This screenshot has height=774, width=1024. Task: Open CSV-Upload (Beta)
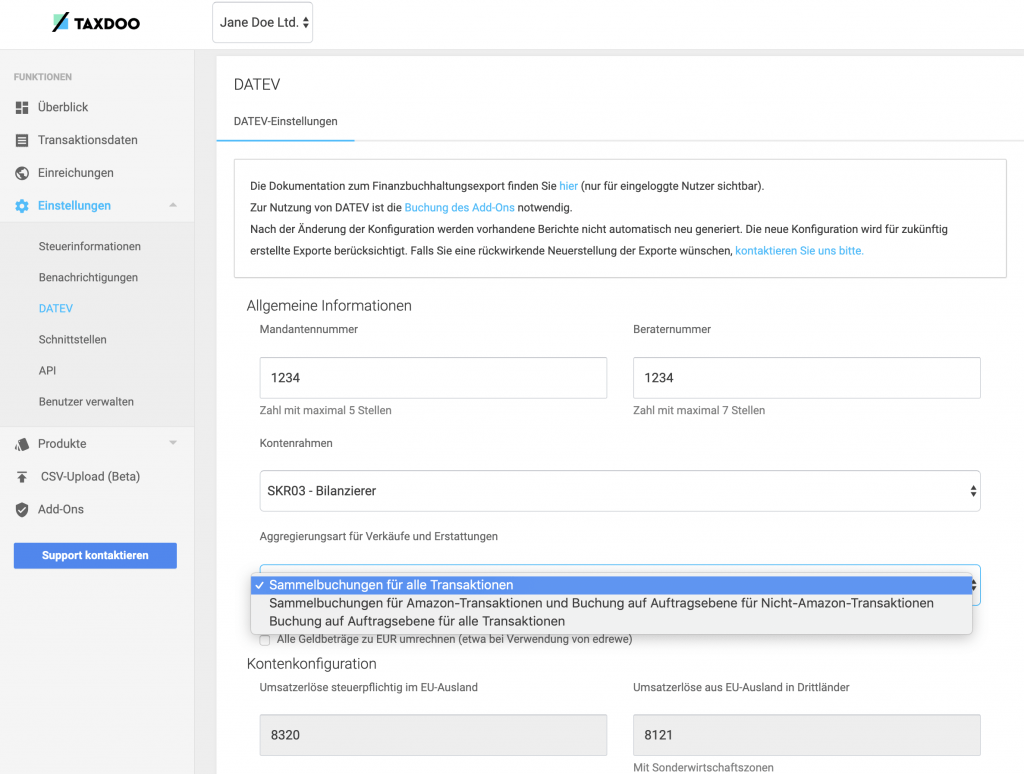[x=90, y=476]
